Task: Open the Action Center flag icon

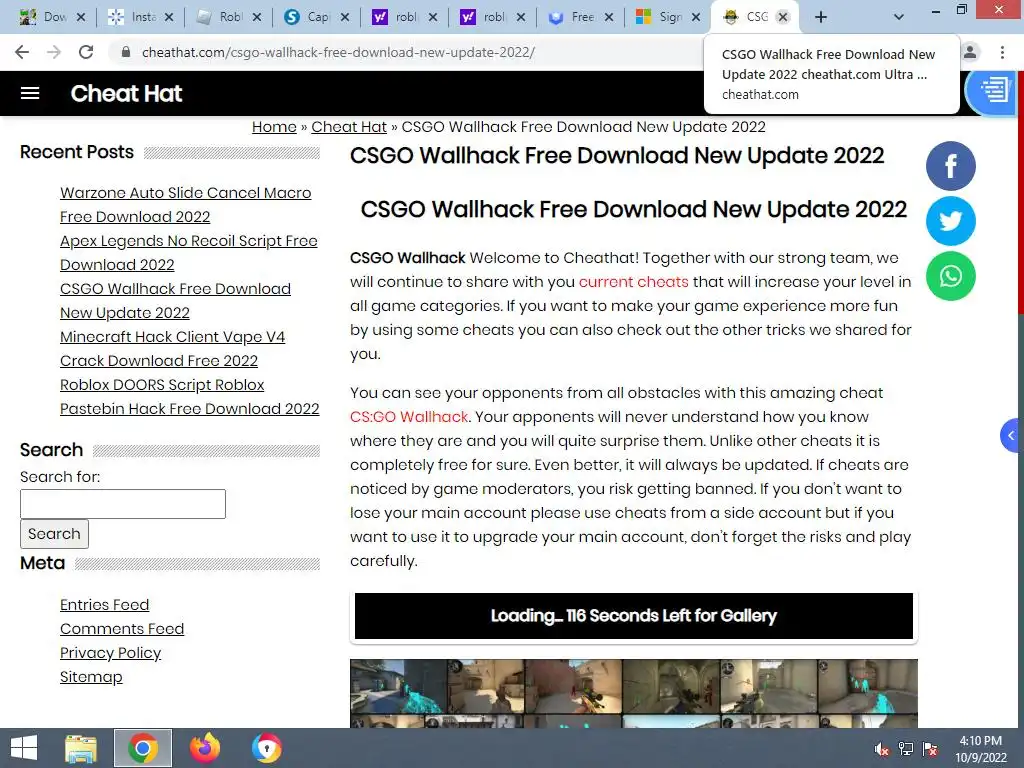Action: pos(930,749)
